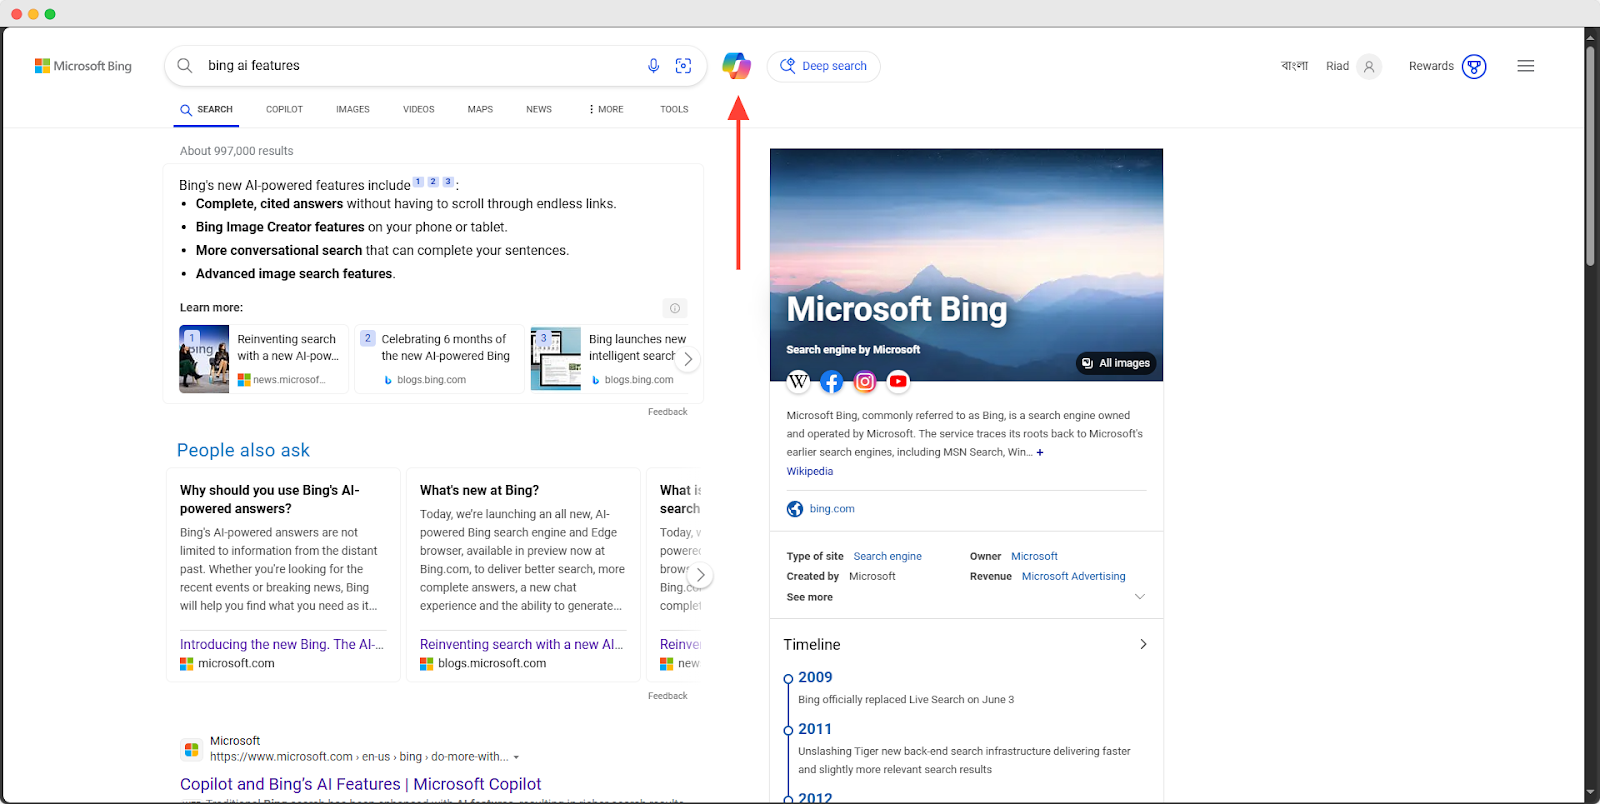Expand 'See more' facts with chevron
The width and height of the screenshot is (1600, 804).
tap(1140, 597)
